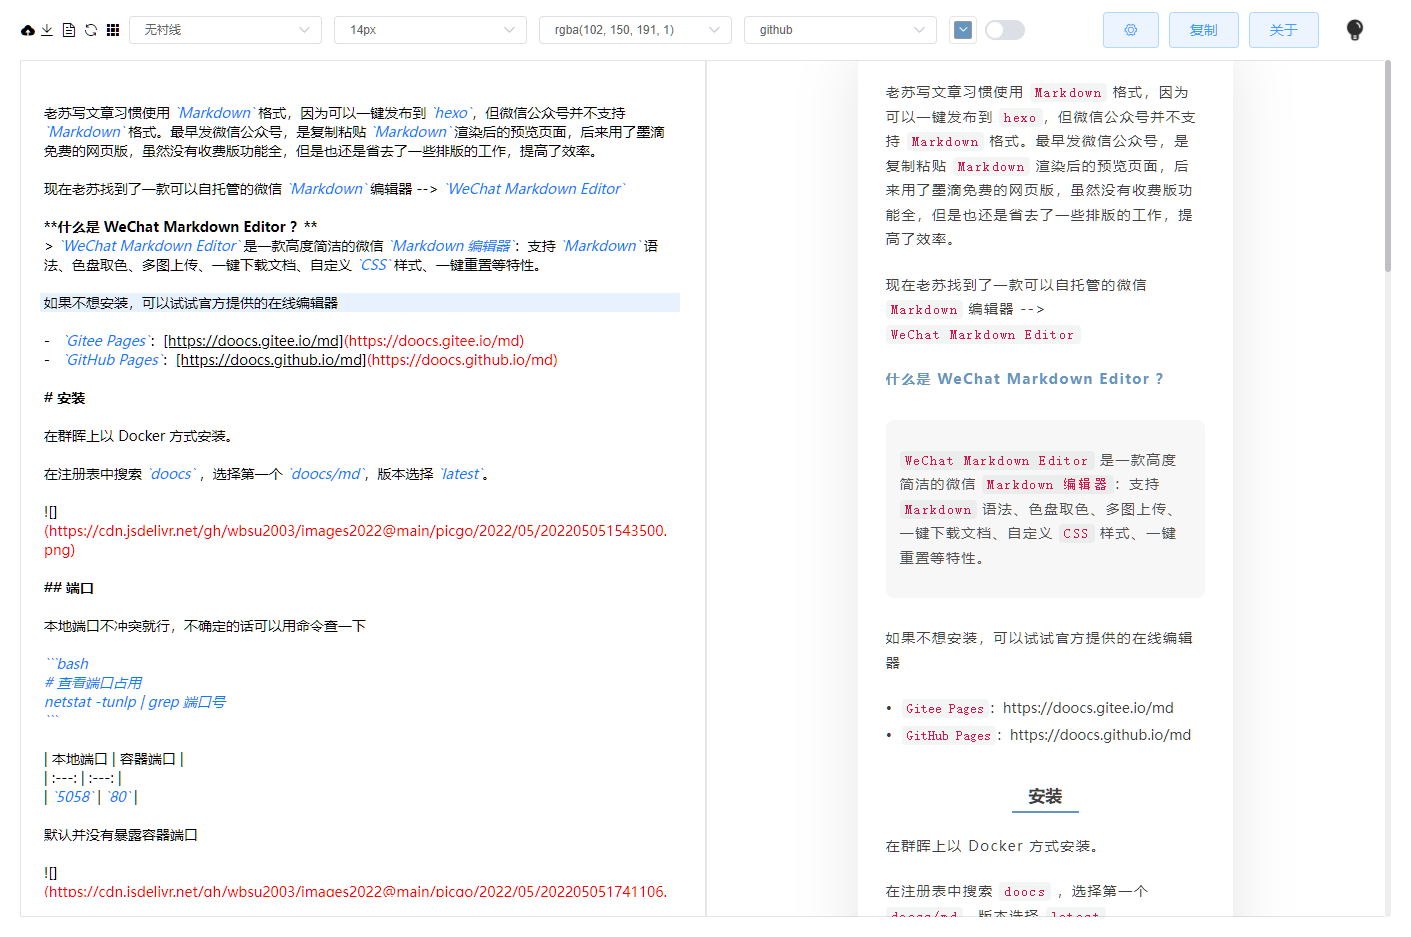Flip the gray toggle switch in toolbar
Viewport: 1411px width, 937px height.
[1005, 30]
